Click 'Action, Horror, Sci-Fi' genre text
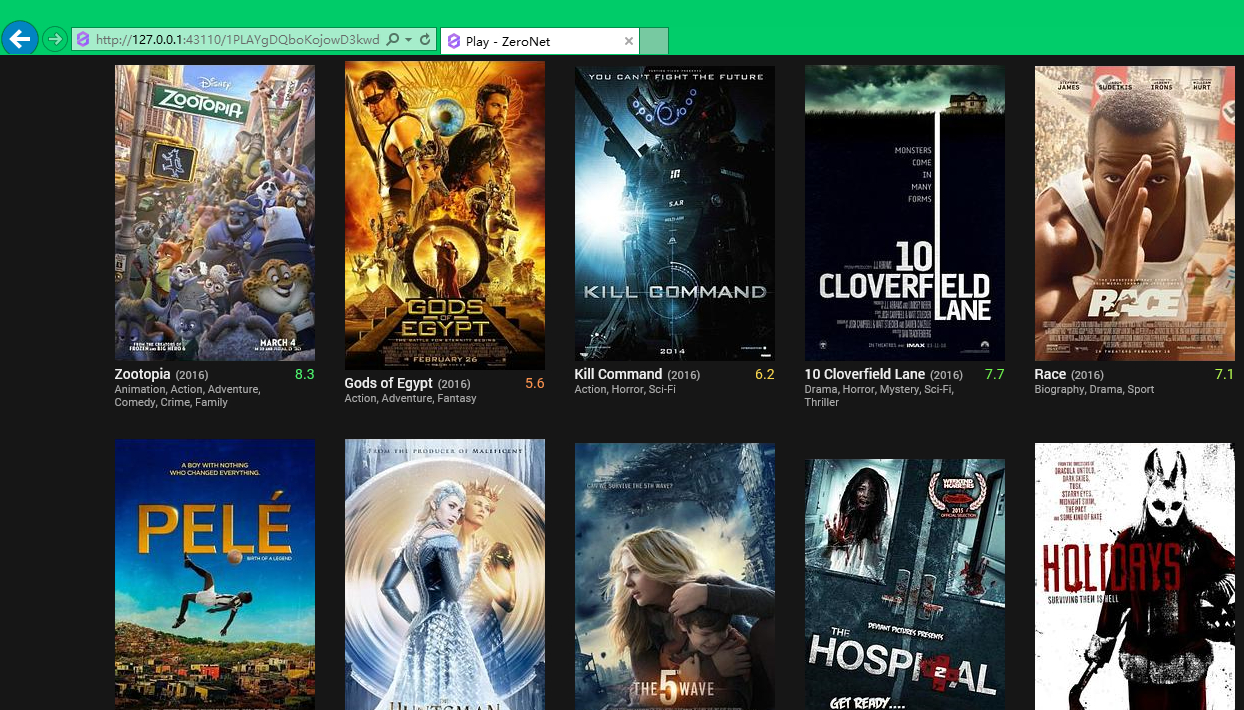1244x710 pixels. click(x=625, y=389)
